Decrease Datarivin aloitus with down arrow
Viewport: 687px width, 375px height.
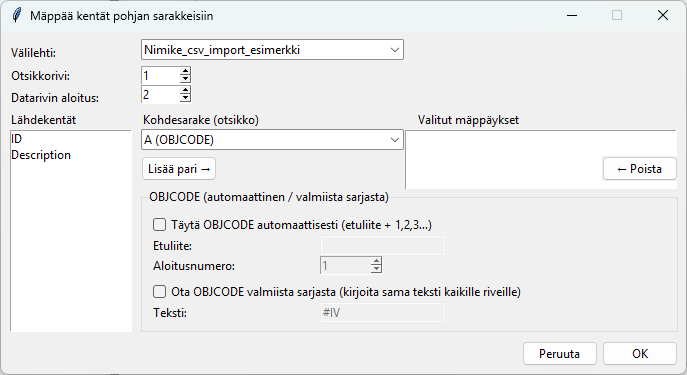pyautogui.click(x=185, y=98)
